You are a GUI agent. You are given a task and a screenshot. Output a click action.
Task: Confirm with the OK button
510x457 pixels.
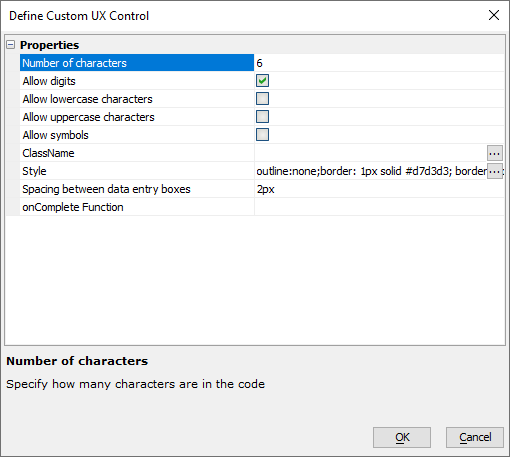(x=402, y=437)
